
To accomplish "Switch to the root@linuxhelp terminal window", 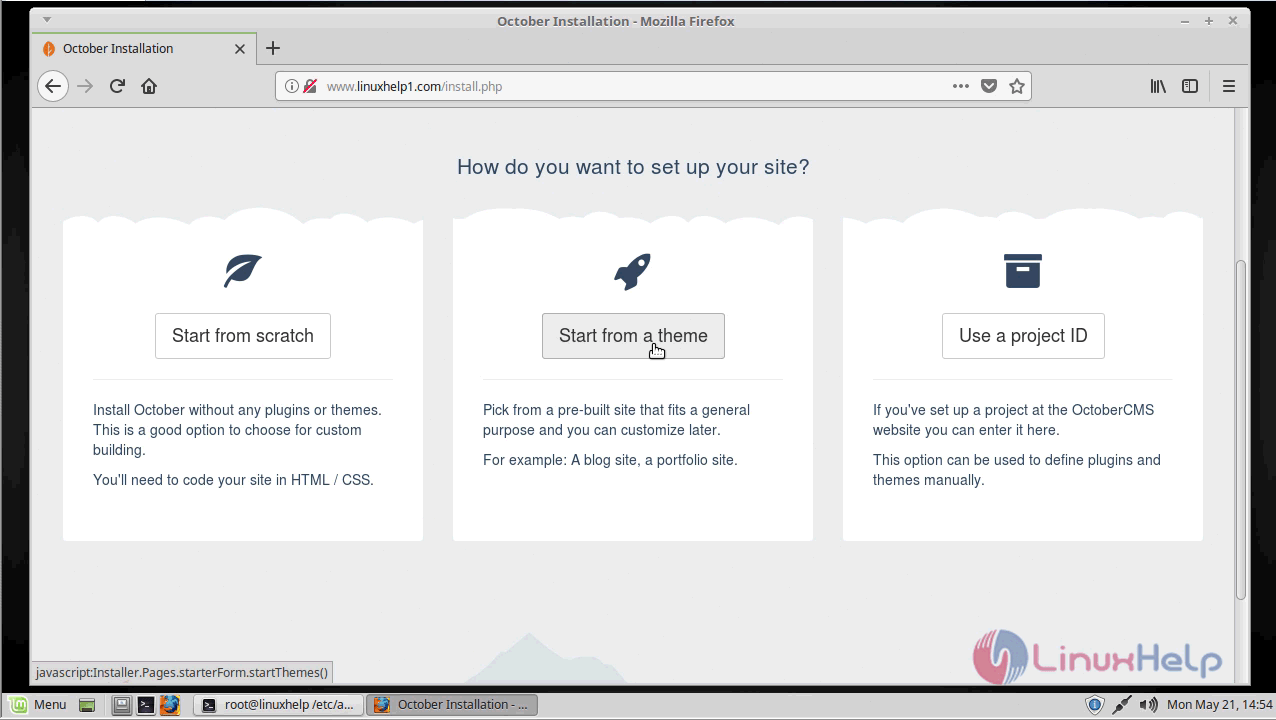I will [278, 705].
